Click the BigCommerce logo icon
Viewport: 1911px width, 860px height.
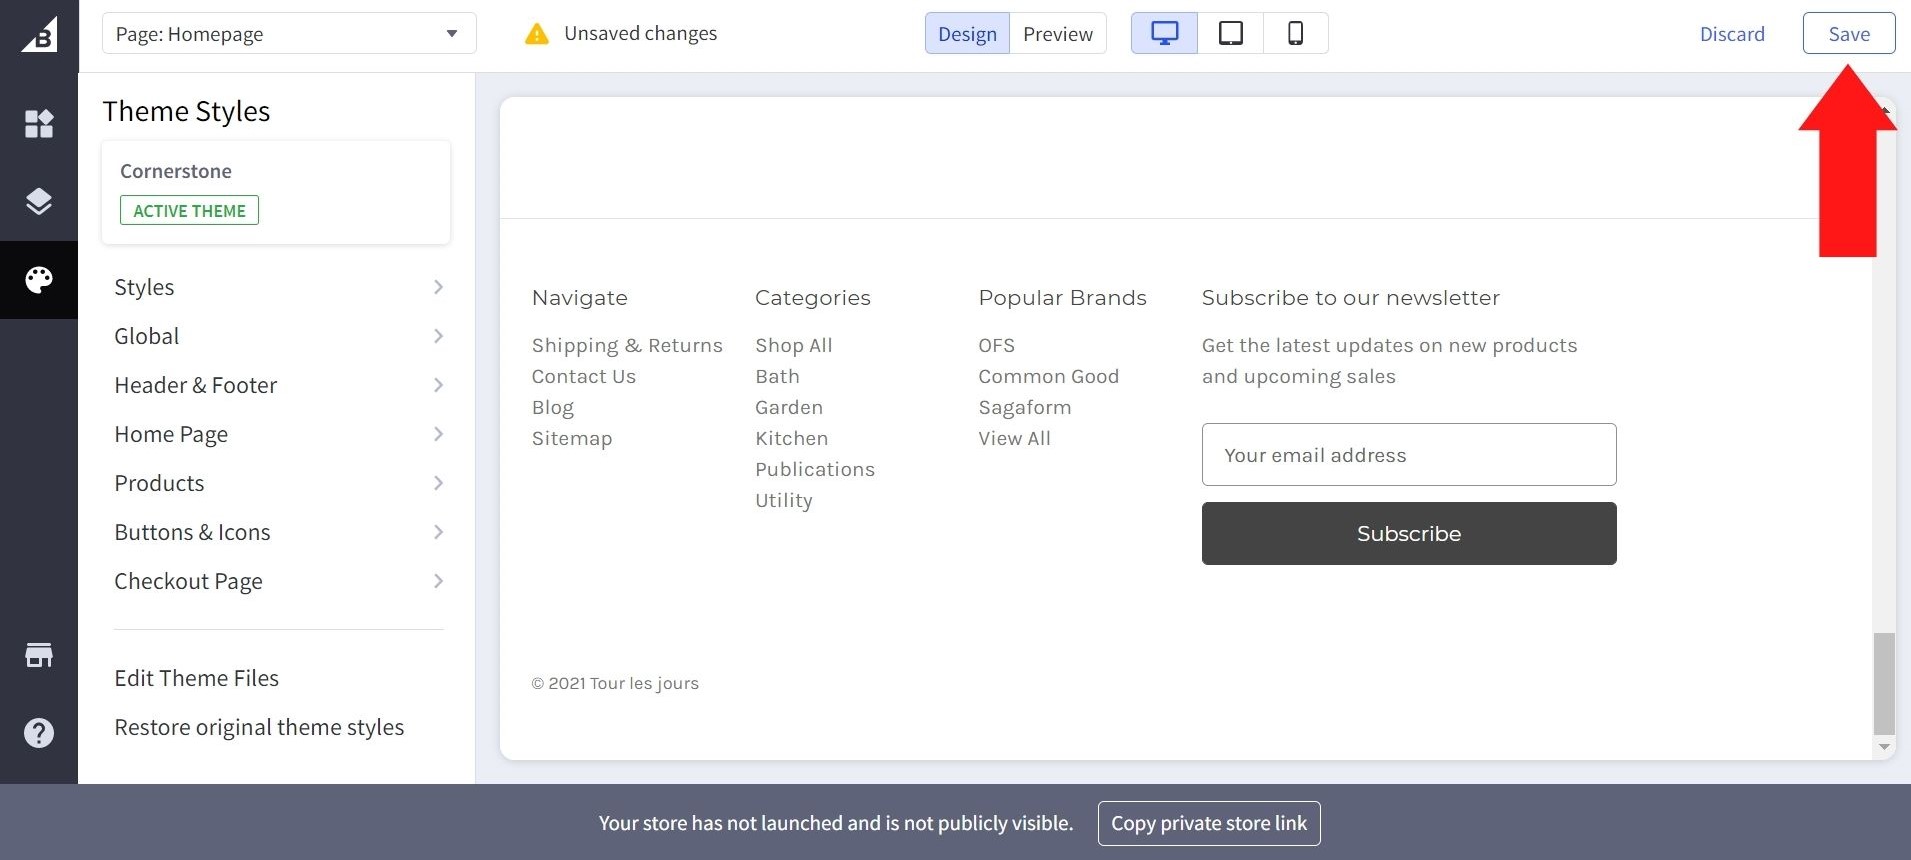pyautogui.click(x=39, y=35)
